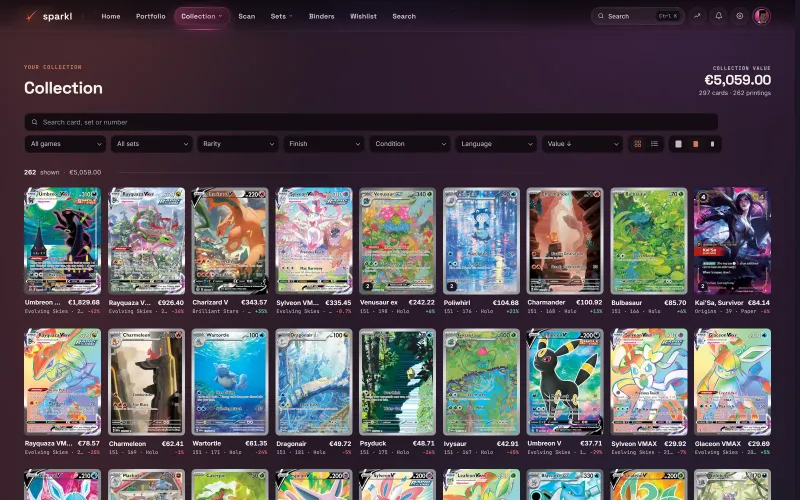Image resolution: width=800 pixels, height=500 pixels.
Task: Open the trending chart icon in the header
Action: pos(697,16)
